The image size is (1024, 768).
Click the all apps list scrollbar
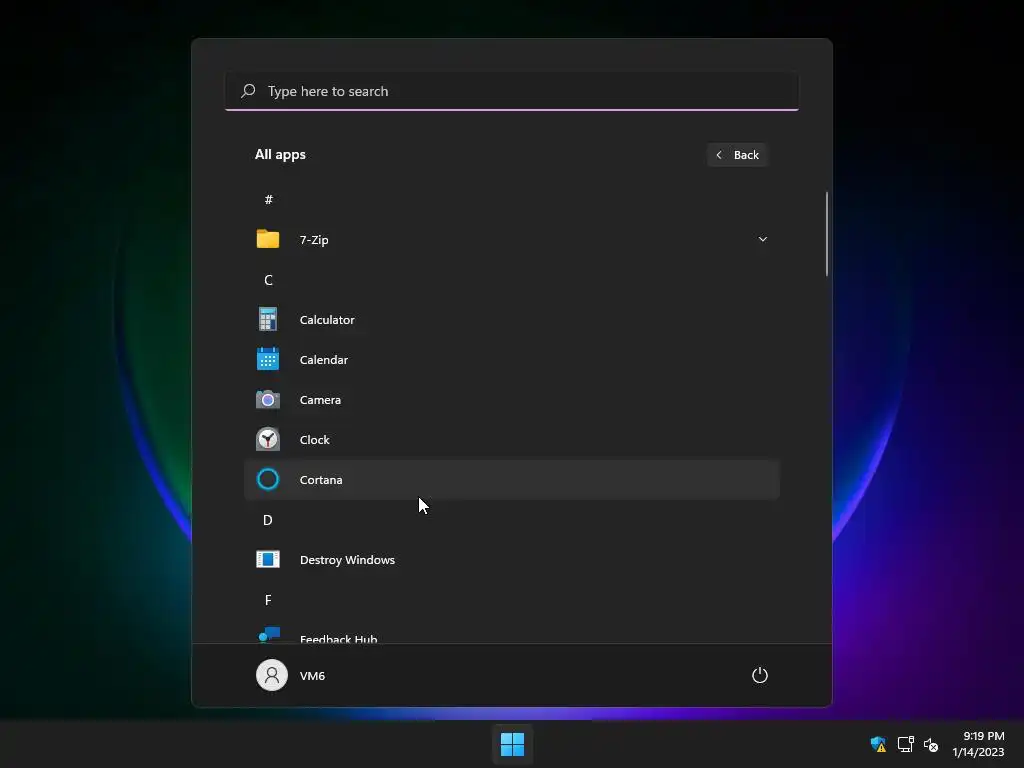tap(827, 234)
